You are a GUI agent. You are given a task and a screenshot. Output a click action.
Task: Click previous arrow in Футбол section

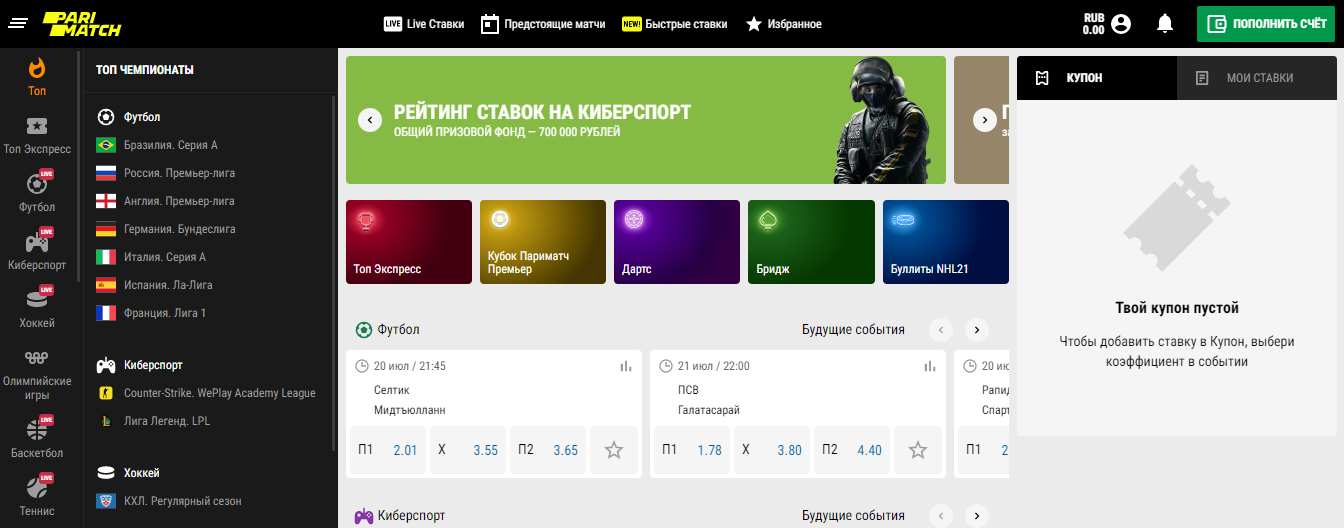click(x=941, y=330)
